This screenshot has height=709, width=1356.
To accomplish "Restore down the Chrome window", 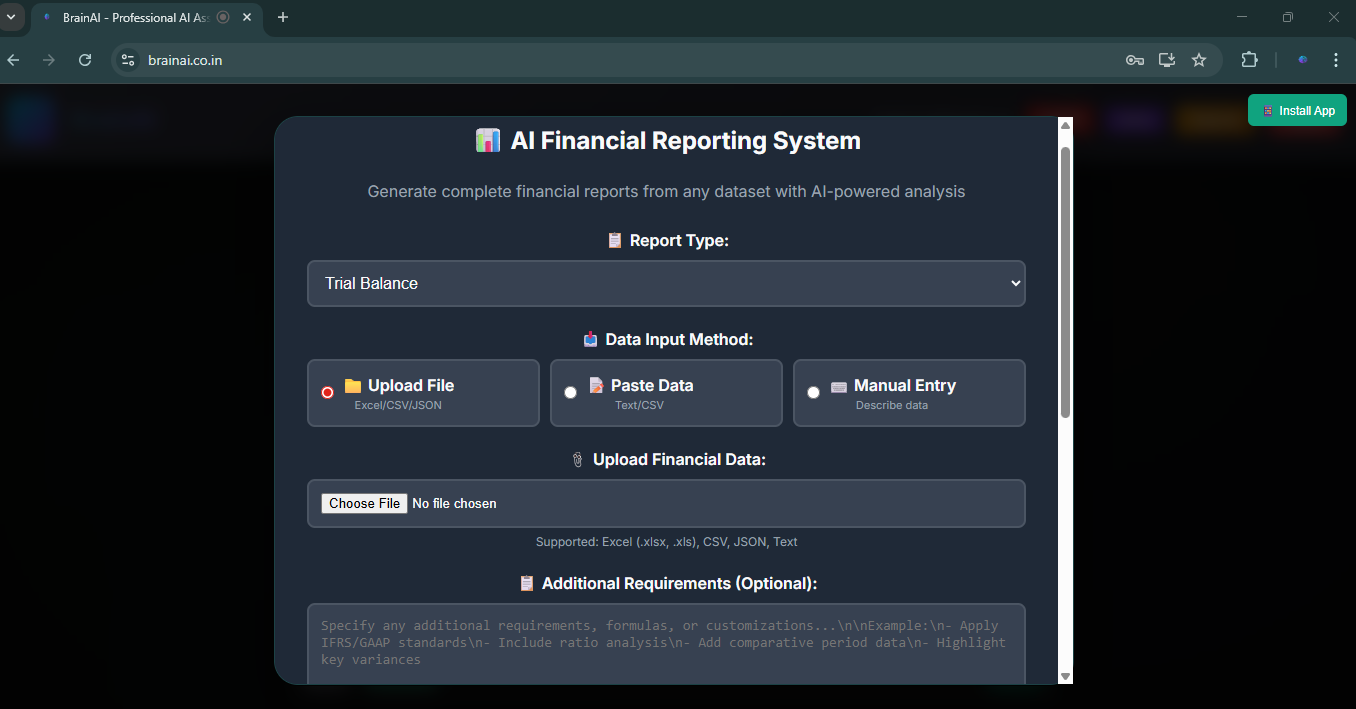I will click(1288, 17).
